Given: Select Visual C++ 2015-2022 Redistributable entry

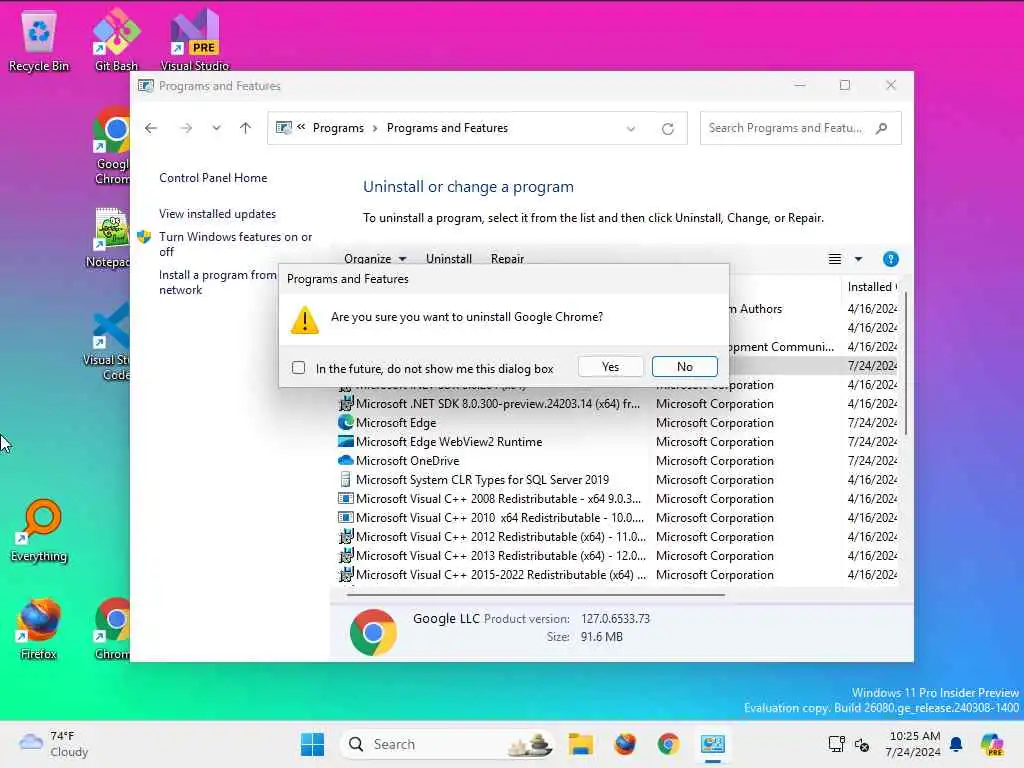Looking at the screenshot, I should 617,574.
